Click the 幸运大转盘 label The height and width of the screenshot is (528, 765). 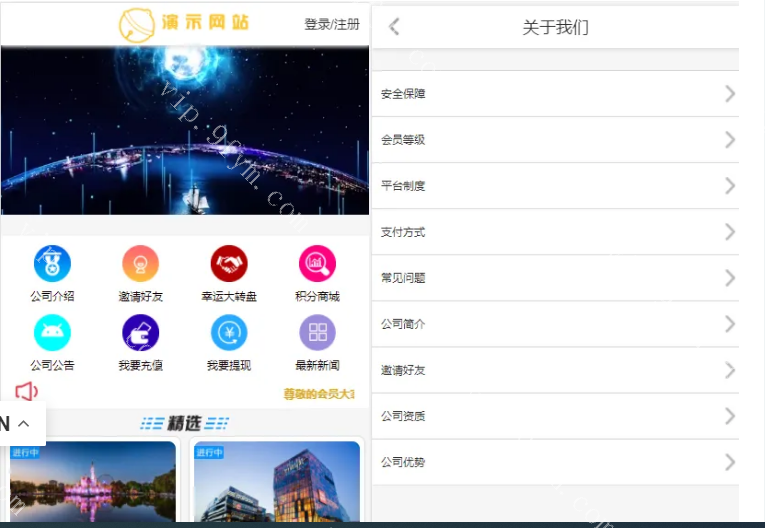tap(229, 296)
